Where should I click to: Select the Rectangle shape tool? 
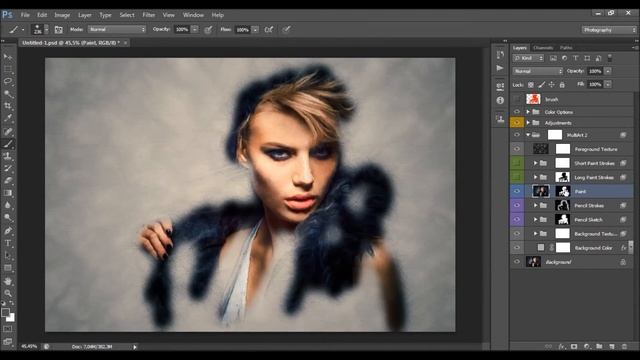click(x=8, y=268)
